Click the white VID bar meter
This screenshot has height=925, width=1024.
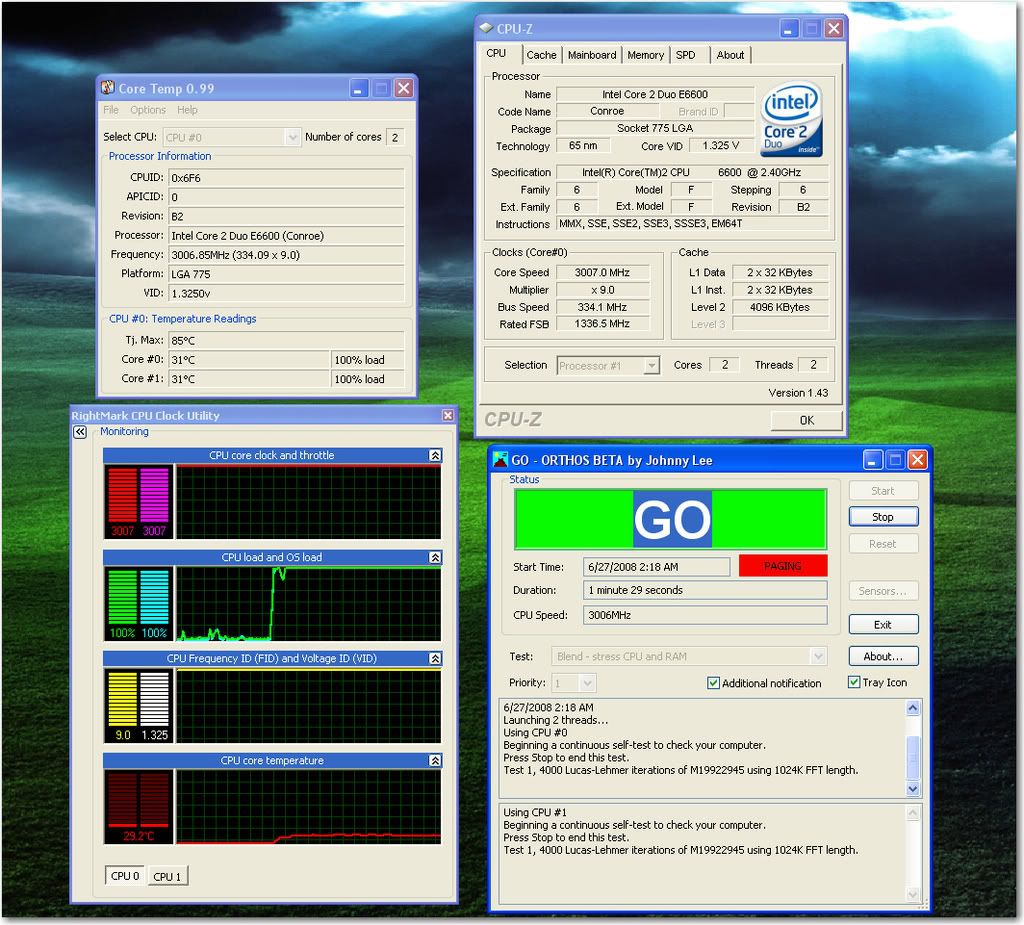(154, 699)
